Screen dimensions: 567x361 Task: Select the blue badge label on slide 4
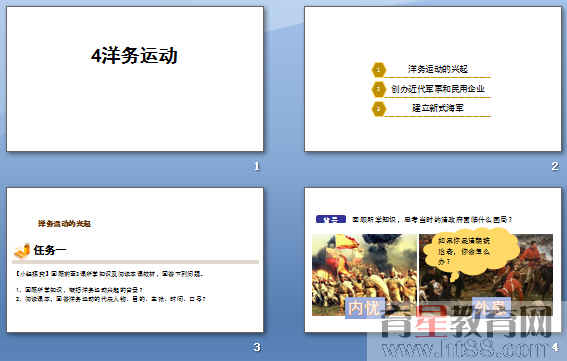pos(331,219)
